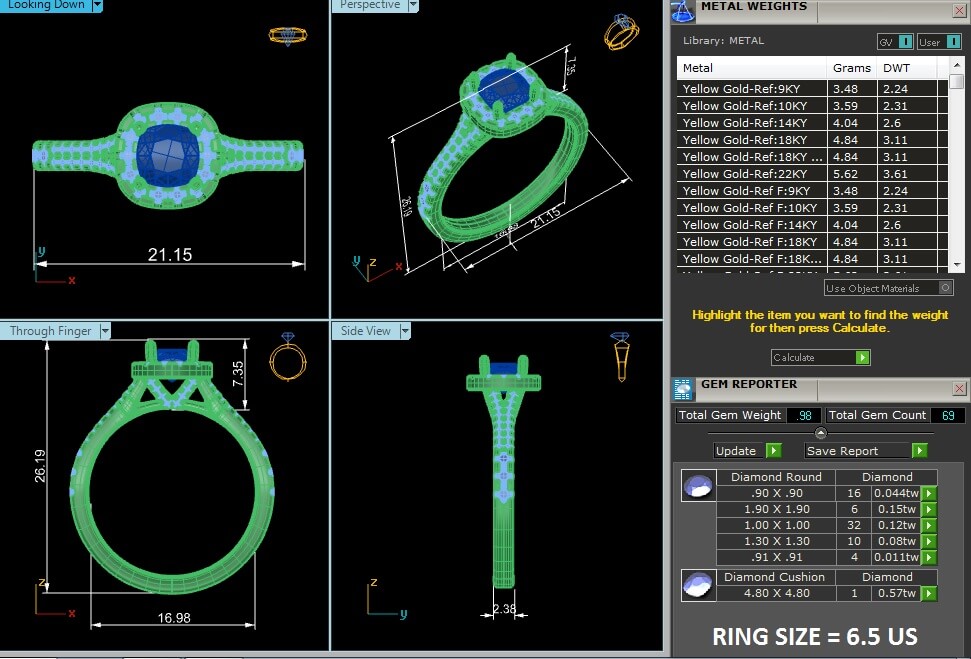This screenshot has width=971, height=659.
Task: Click the ring view icon in Side View viewport
Action: tap(620, 356)
